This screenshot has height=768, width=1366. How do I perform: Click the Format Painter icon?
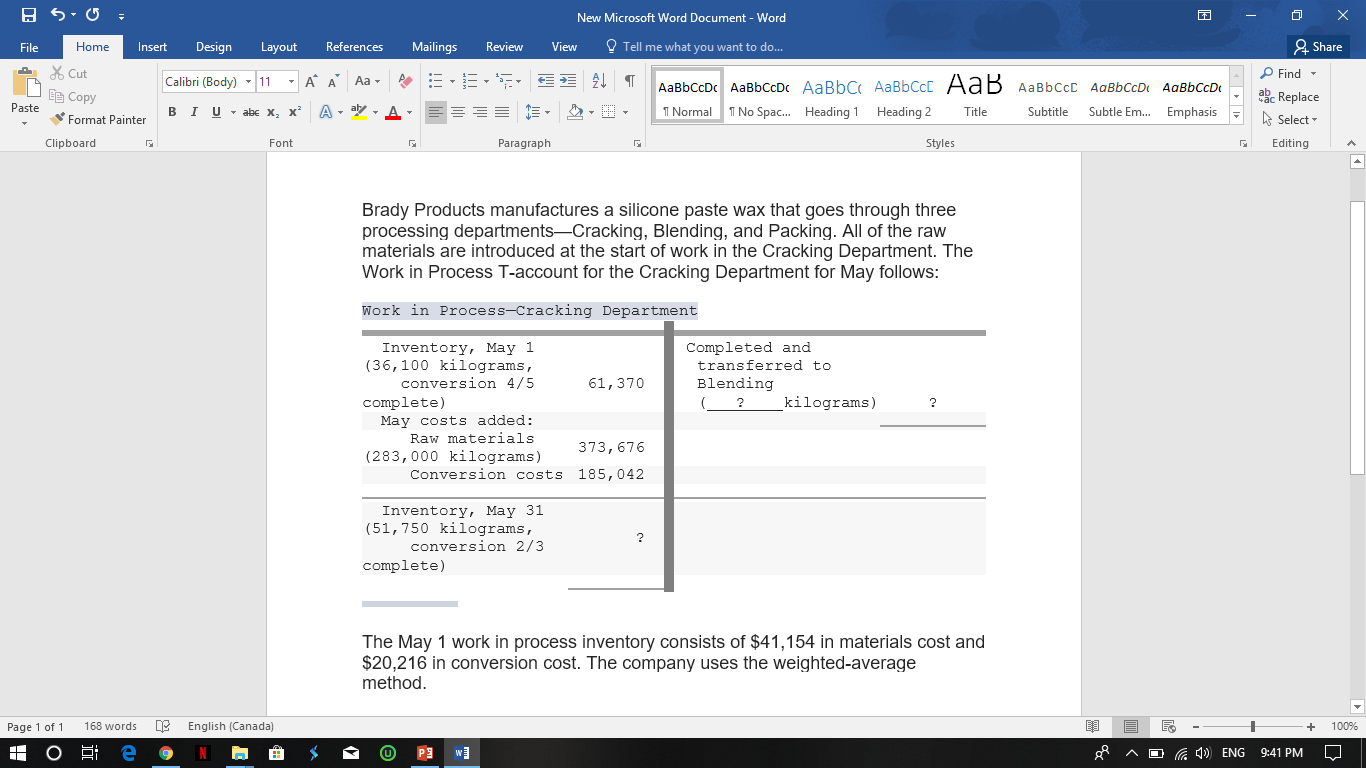58,119
